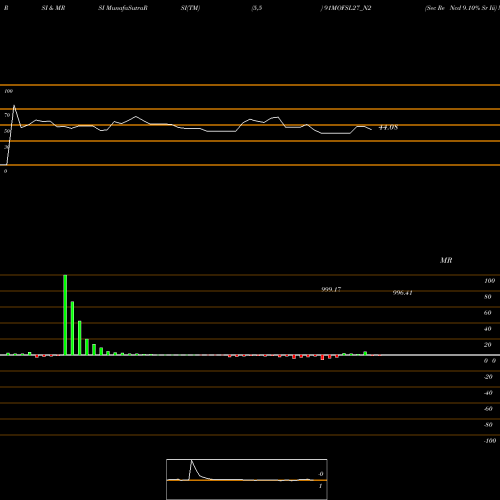
Task: Click the MunafaSutra title text
Action: (123, 8)
